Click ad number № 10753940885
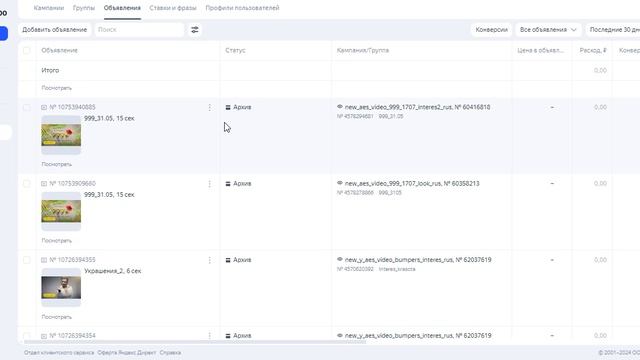The height and width of the screenshot is (360, 640). (72, 107)
